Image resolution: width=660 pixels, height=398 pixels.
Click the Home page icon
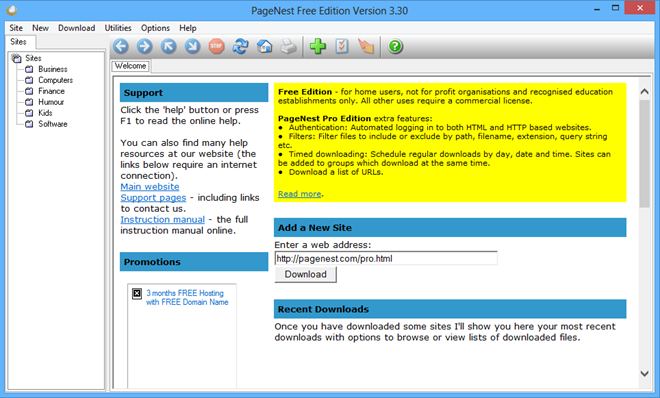pos(265,46)
